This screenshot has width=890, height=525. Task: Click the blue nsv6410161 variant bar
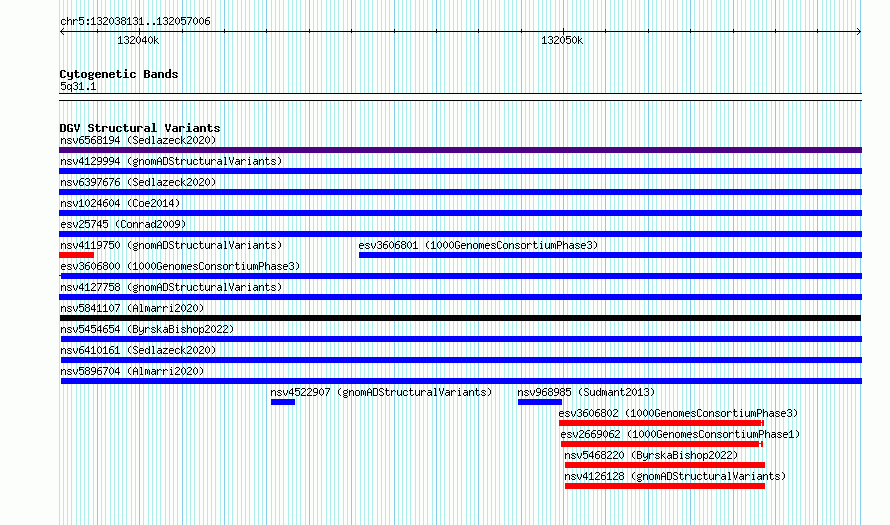[x=461, y=360]
